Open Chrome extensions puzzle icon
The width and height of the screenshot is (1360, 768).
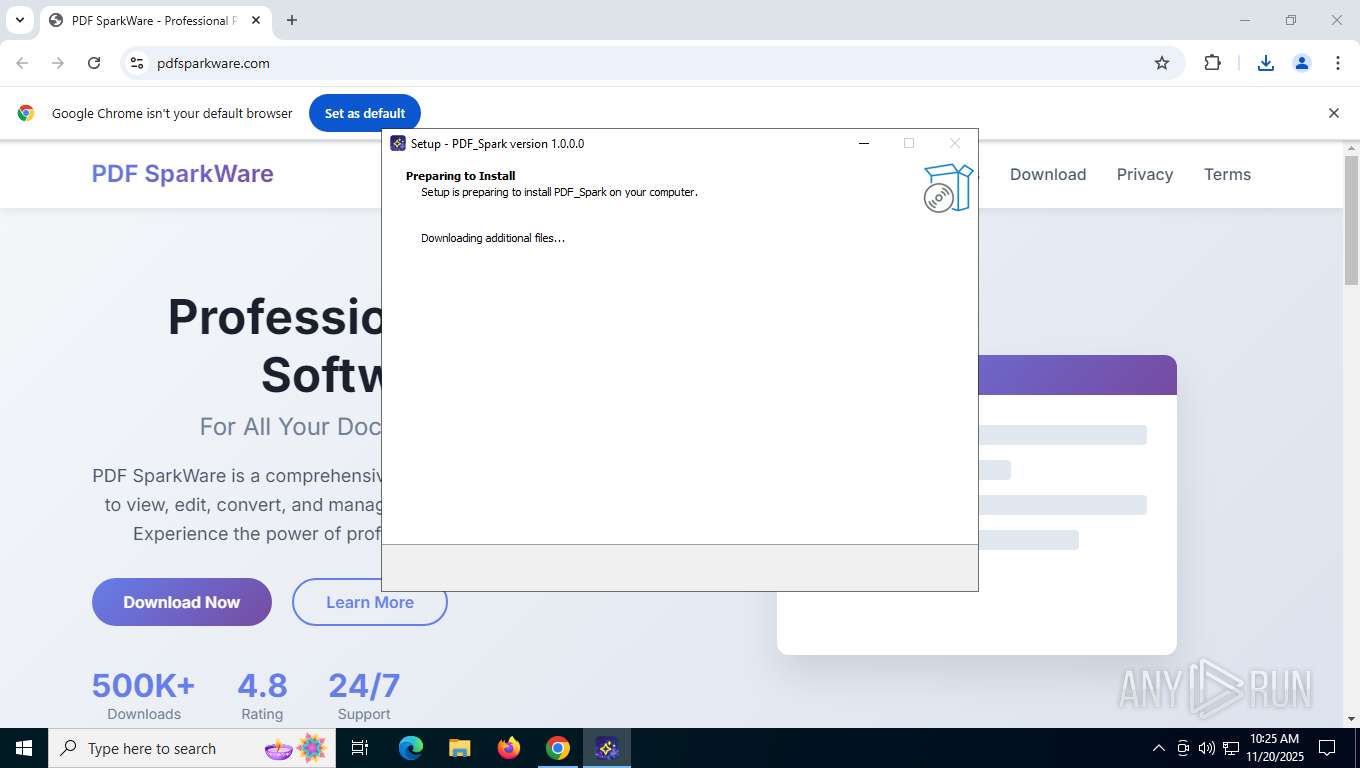(x=1212, y=63)
